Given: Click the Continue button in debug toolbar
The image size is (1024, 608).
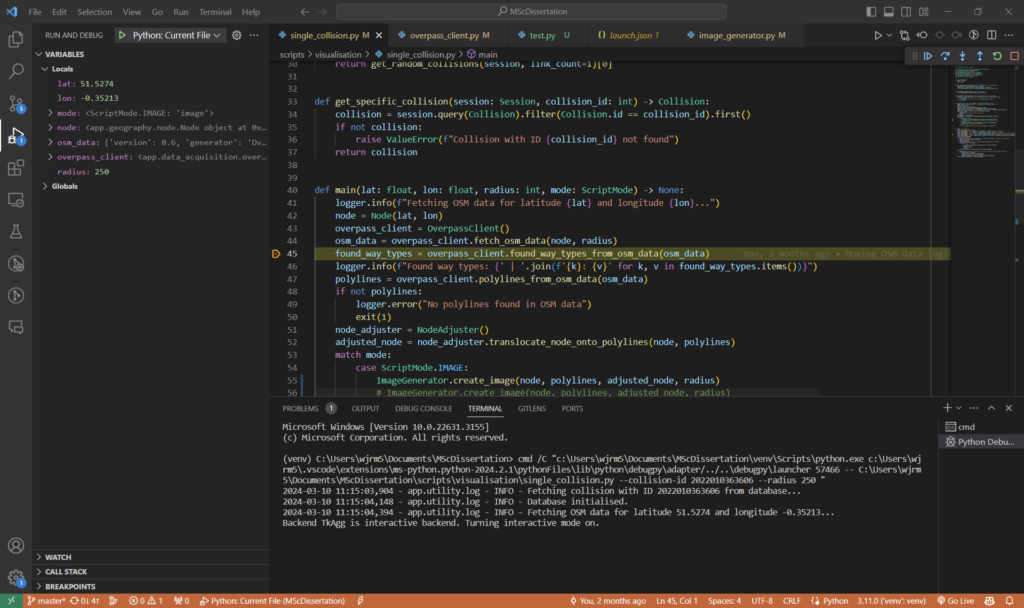Looking at the screenshot, I should click(928, 56).
